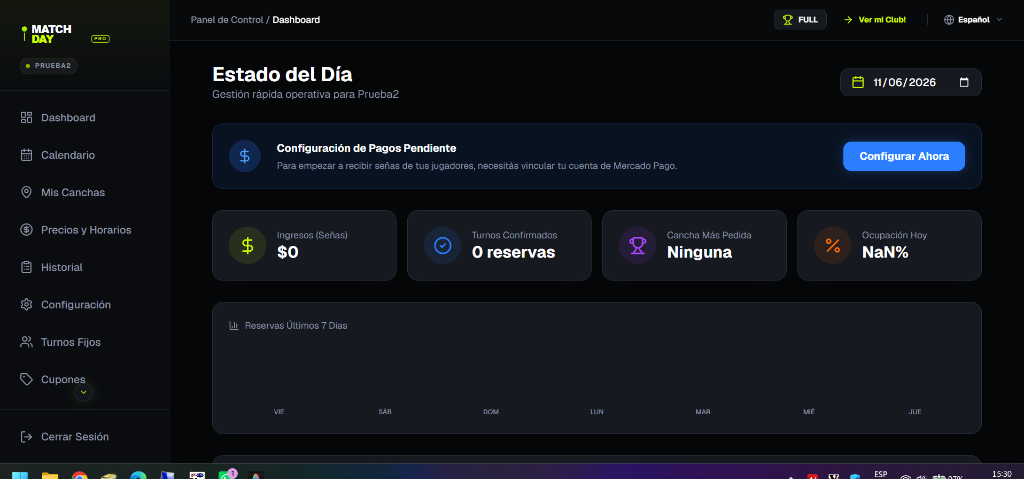Select the PRUEBA2 club chip
This screenshot has height=479, width=1024.
click(49, 65)
